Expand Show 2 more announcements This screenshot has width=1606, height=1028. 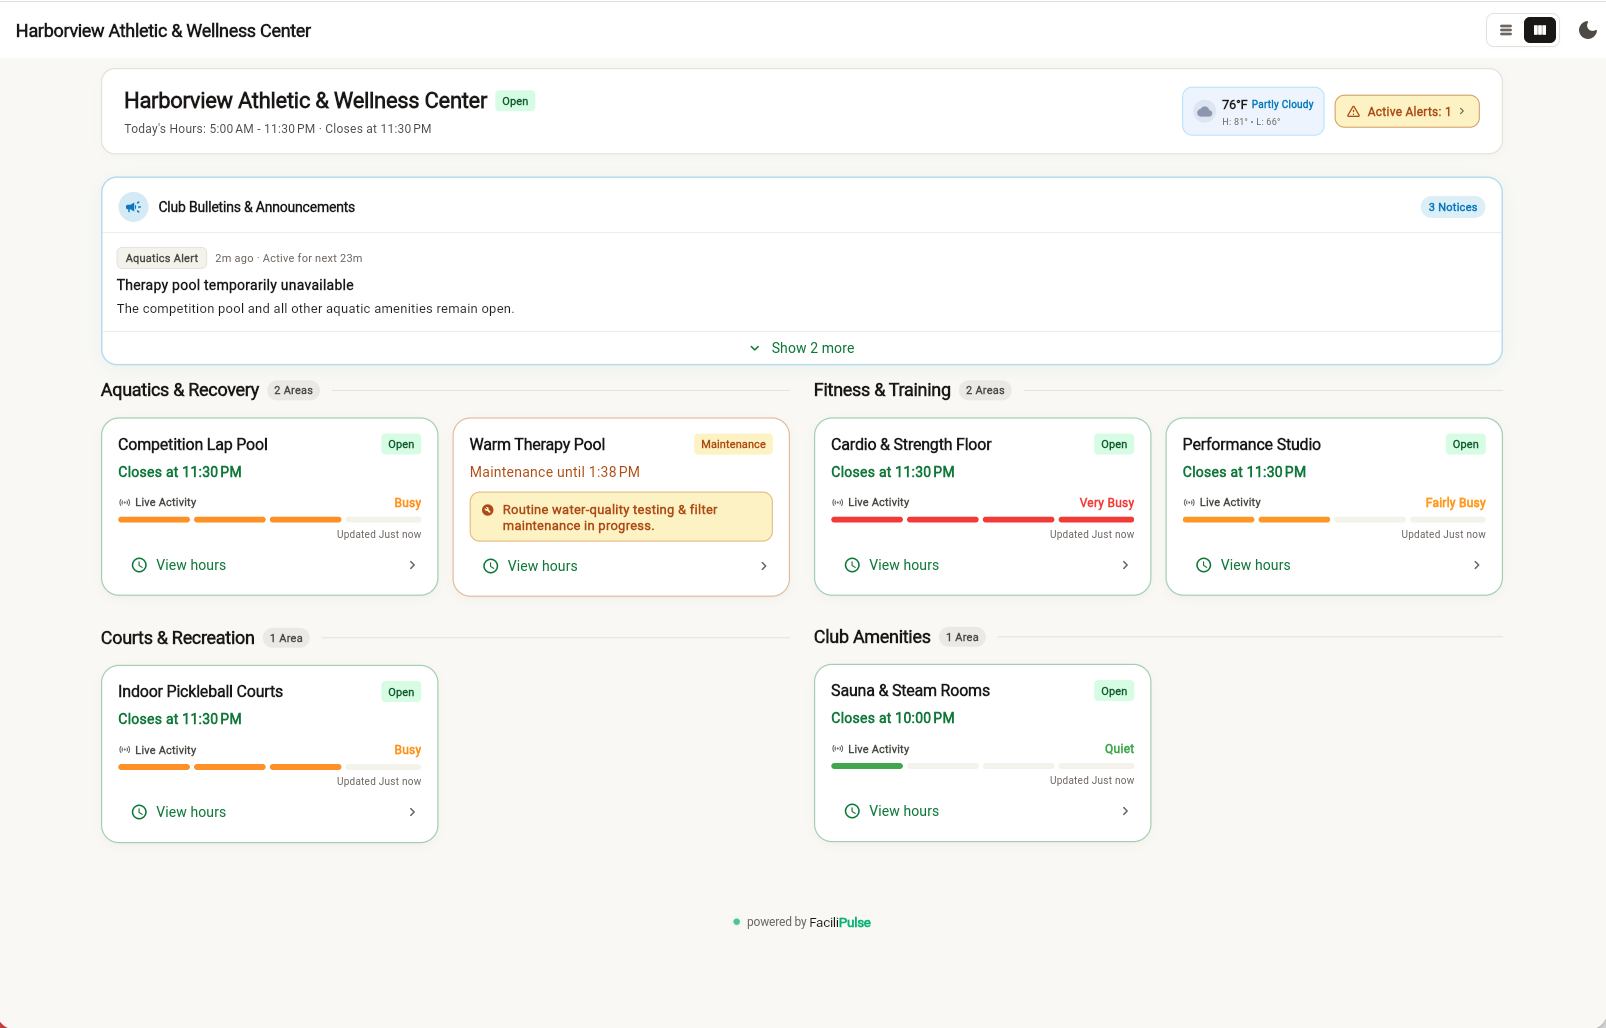pos(802,348)
